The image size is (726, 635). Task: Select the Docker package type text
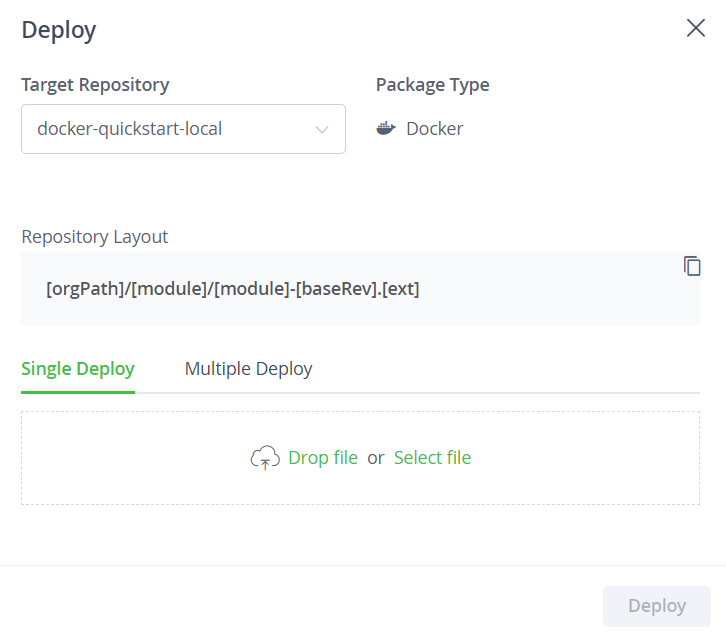point(434,129)
